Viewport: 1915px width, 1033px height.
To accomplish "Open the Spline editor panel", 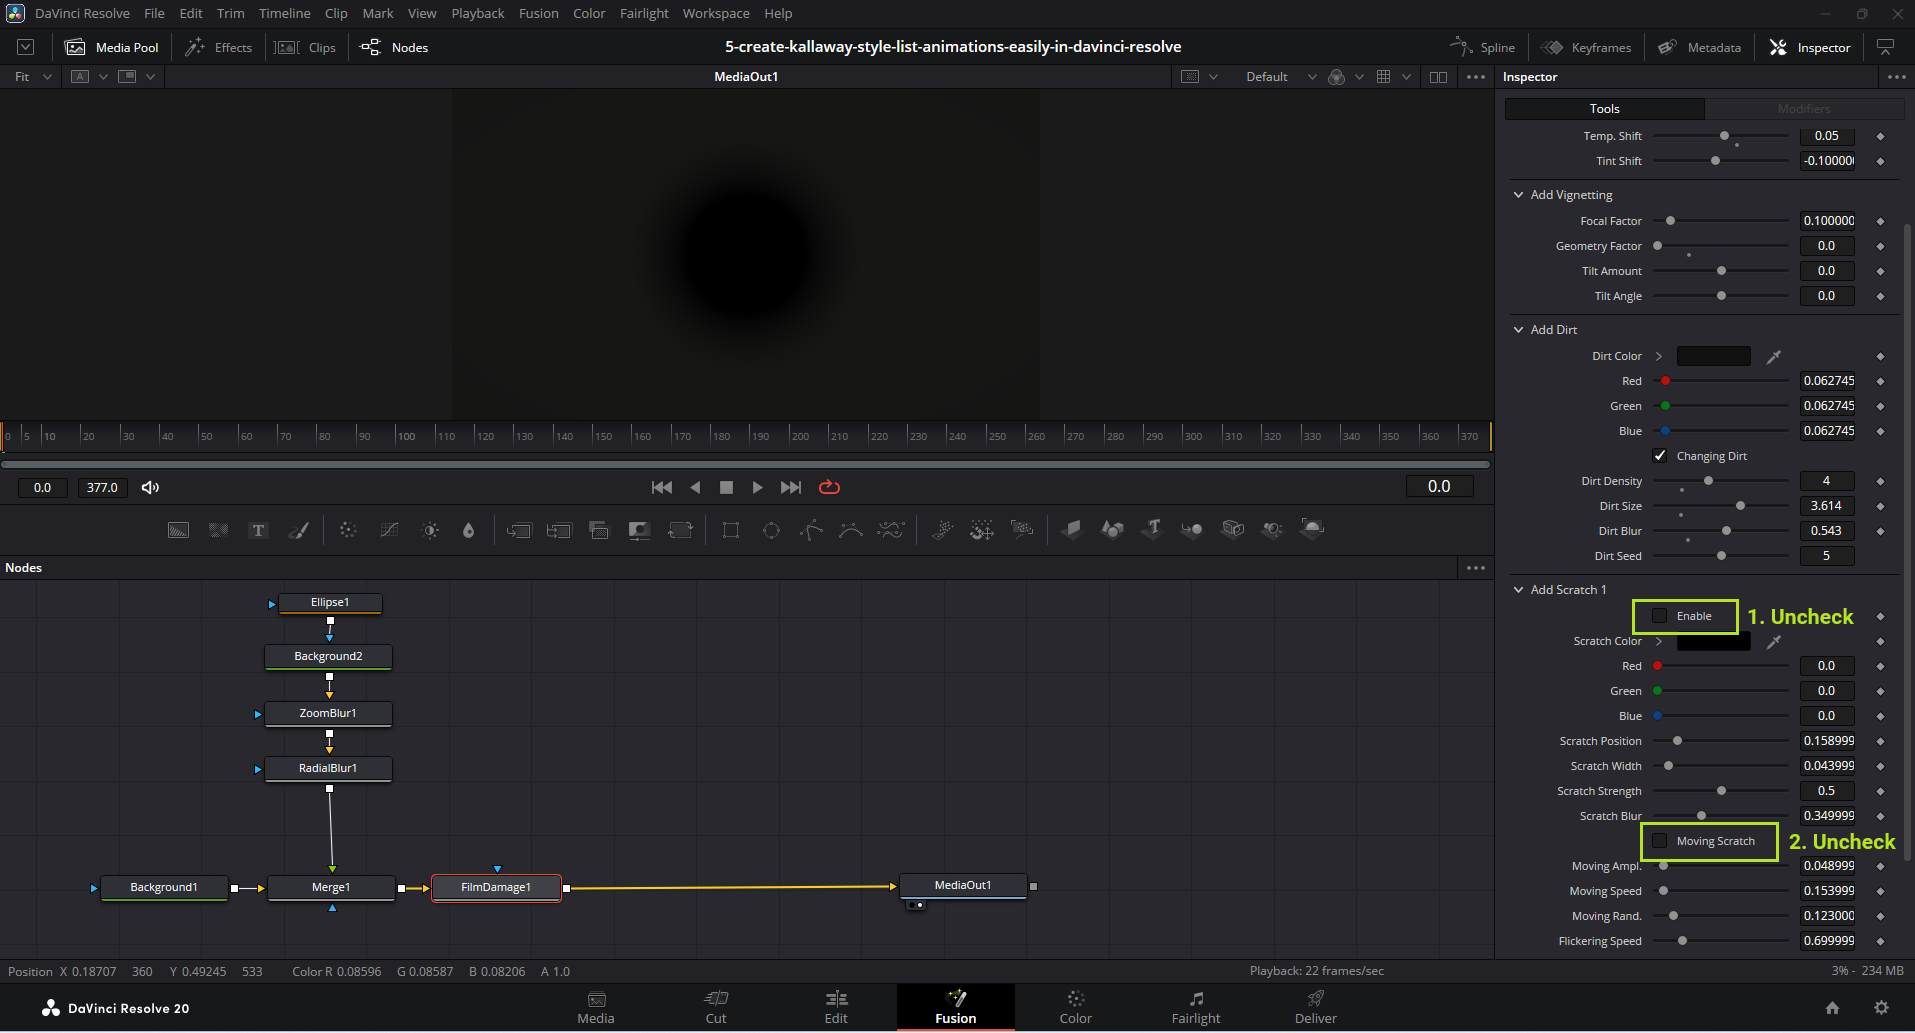I will [x=1483, y=48].
